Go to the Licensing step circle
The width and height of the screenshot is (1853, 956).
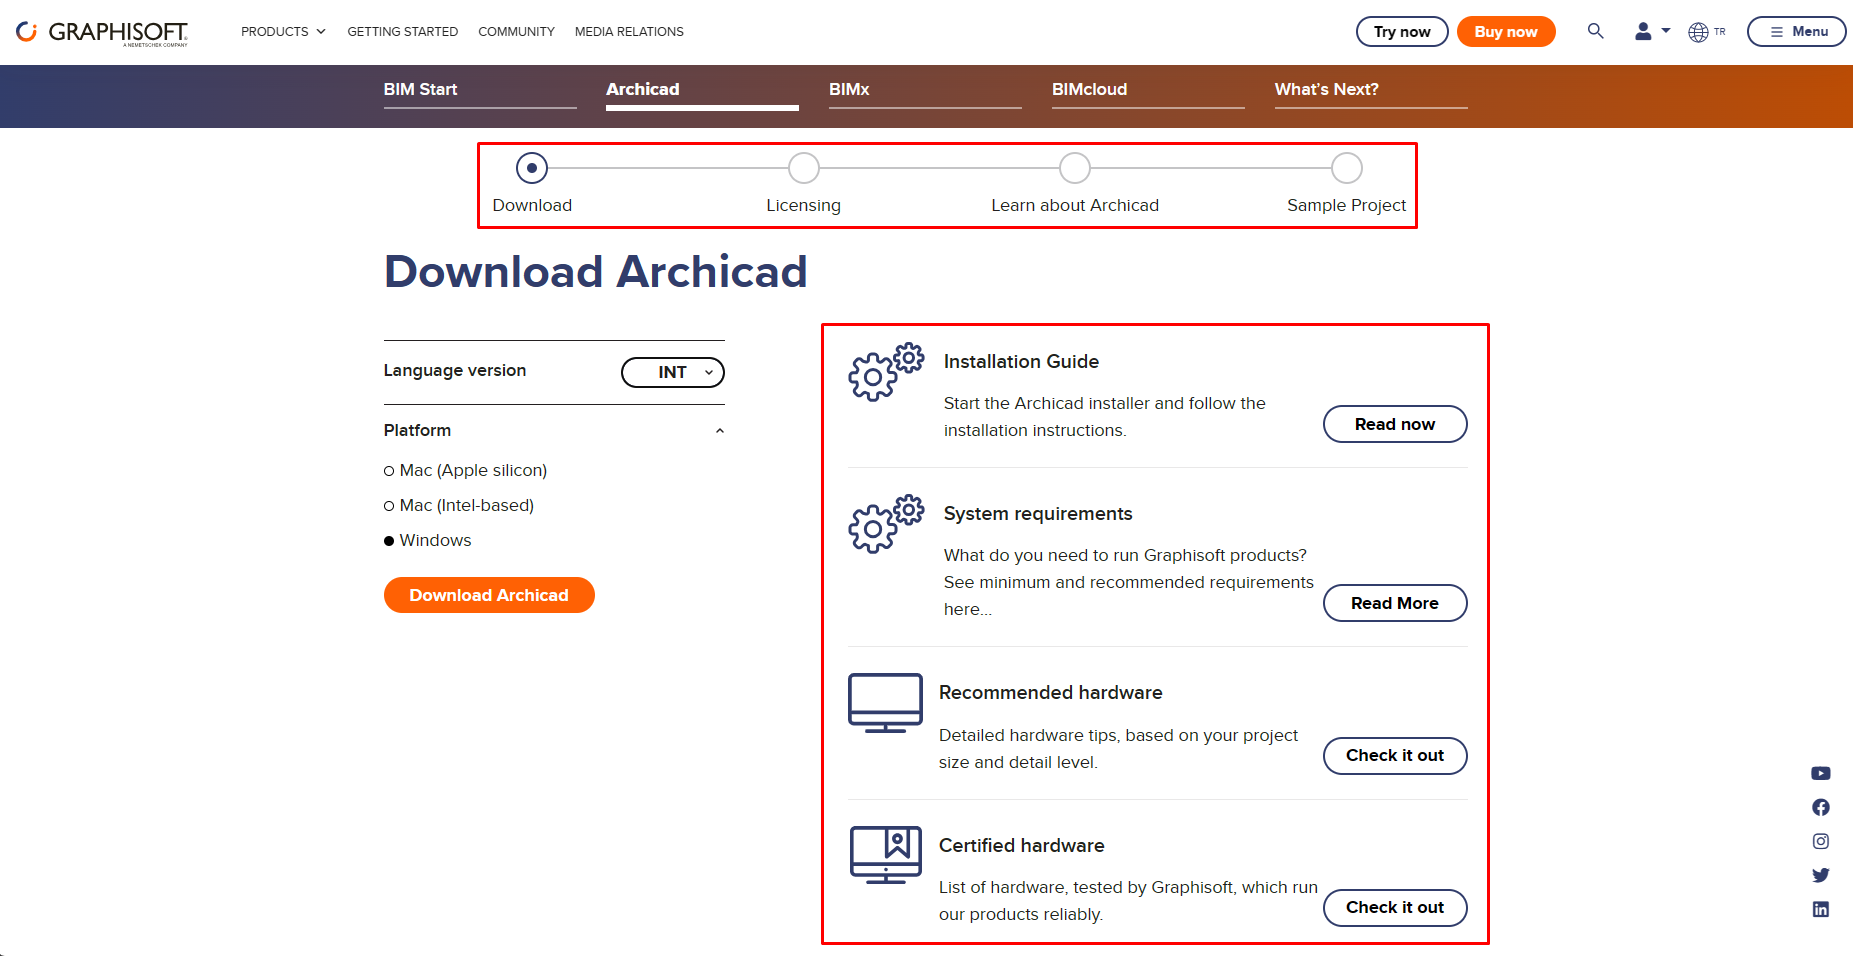coord(804,168)
